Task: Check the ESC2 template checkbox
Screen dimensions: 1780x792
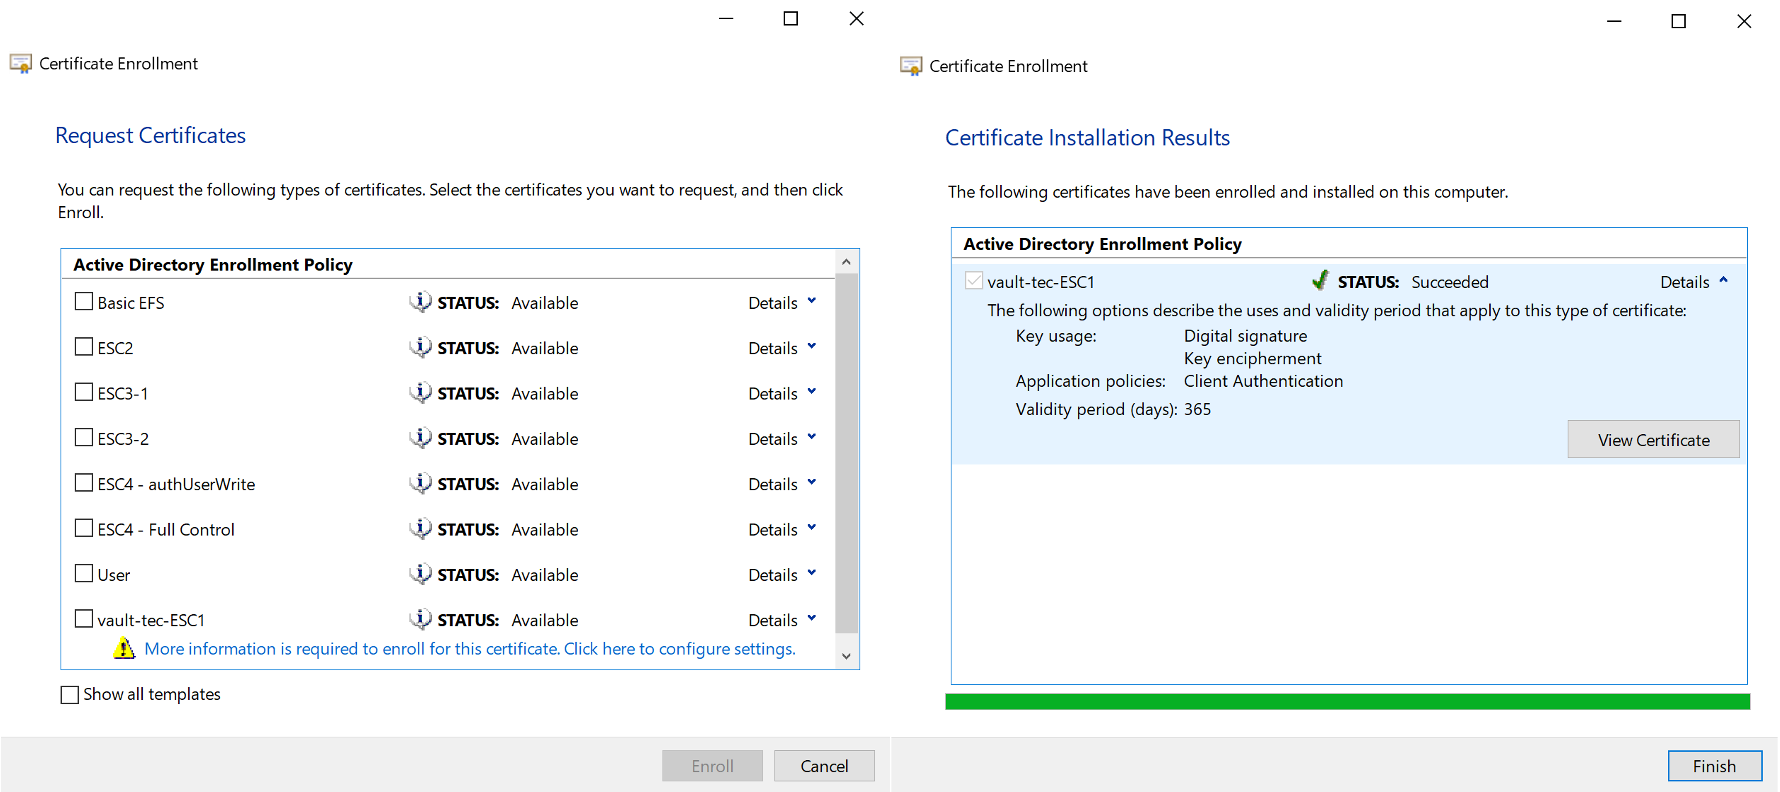Action: 84,346
